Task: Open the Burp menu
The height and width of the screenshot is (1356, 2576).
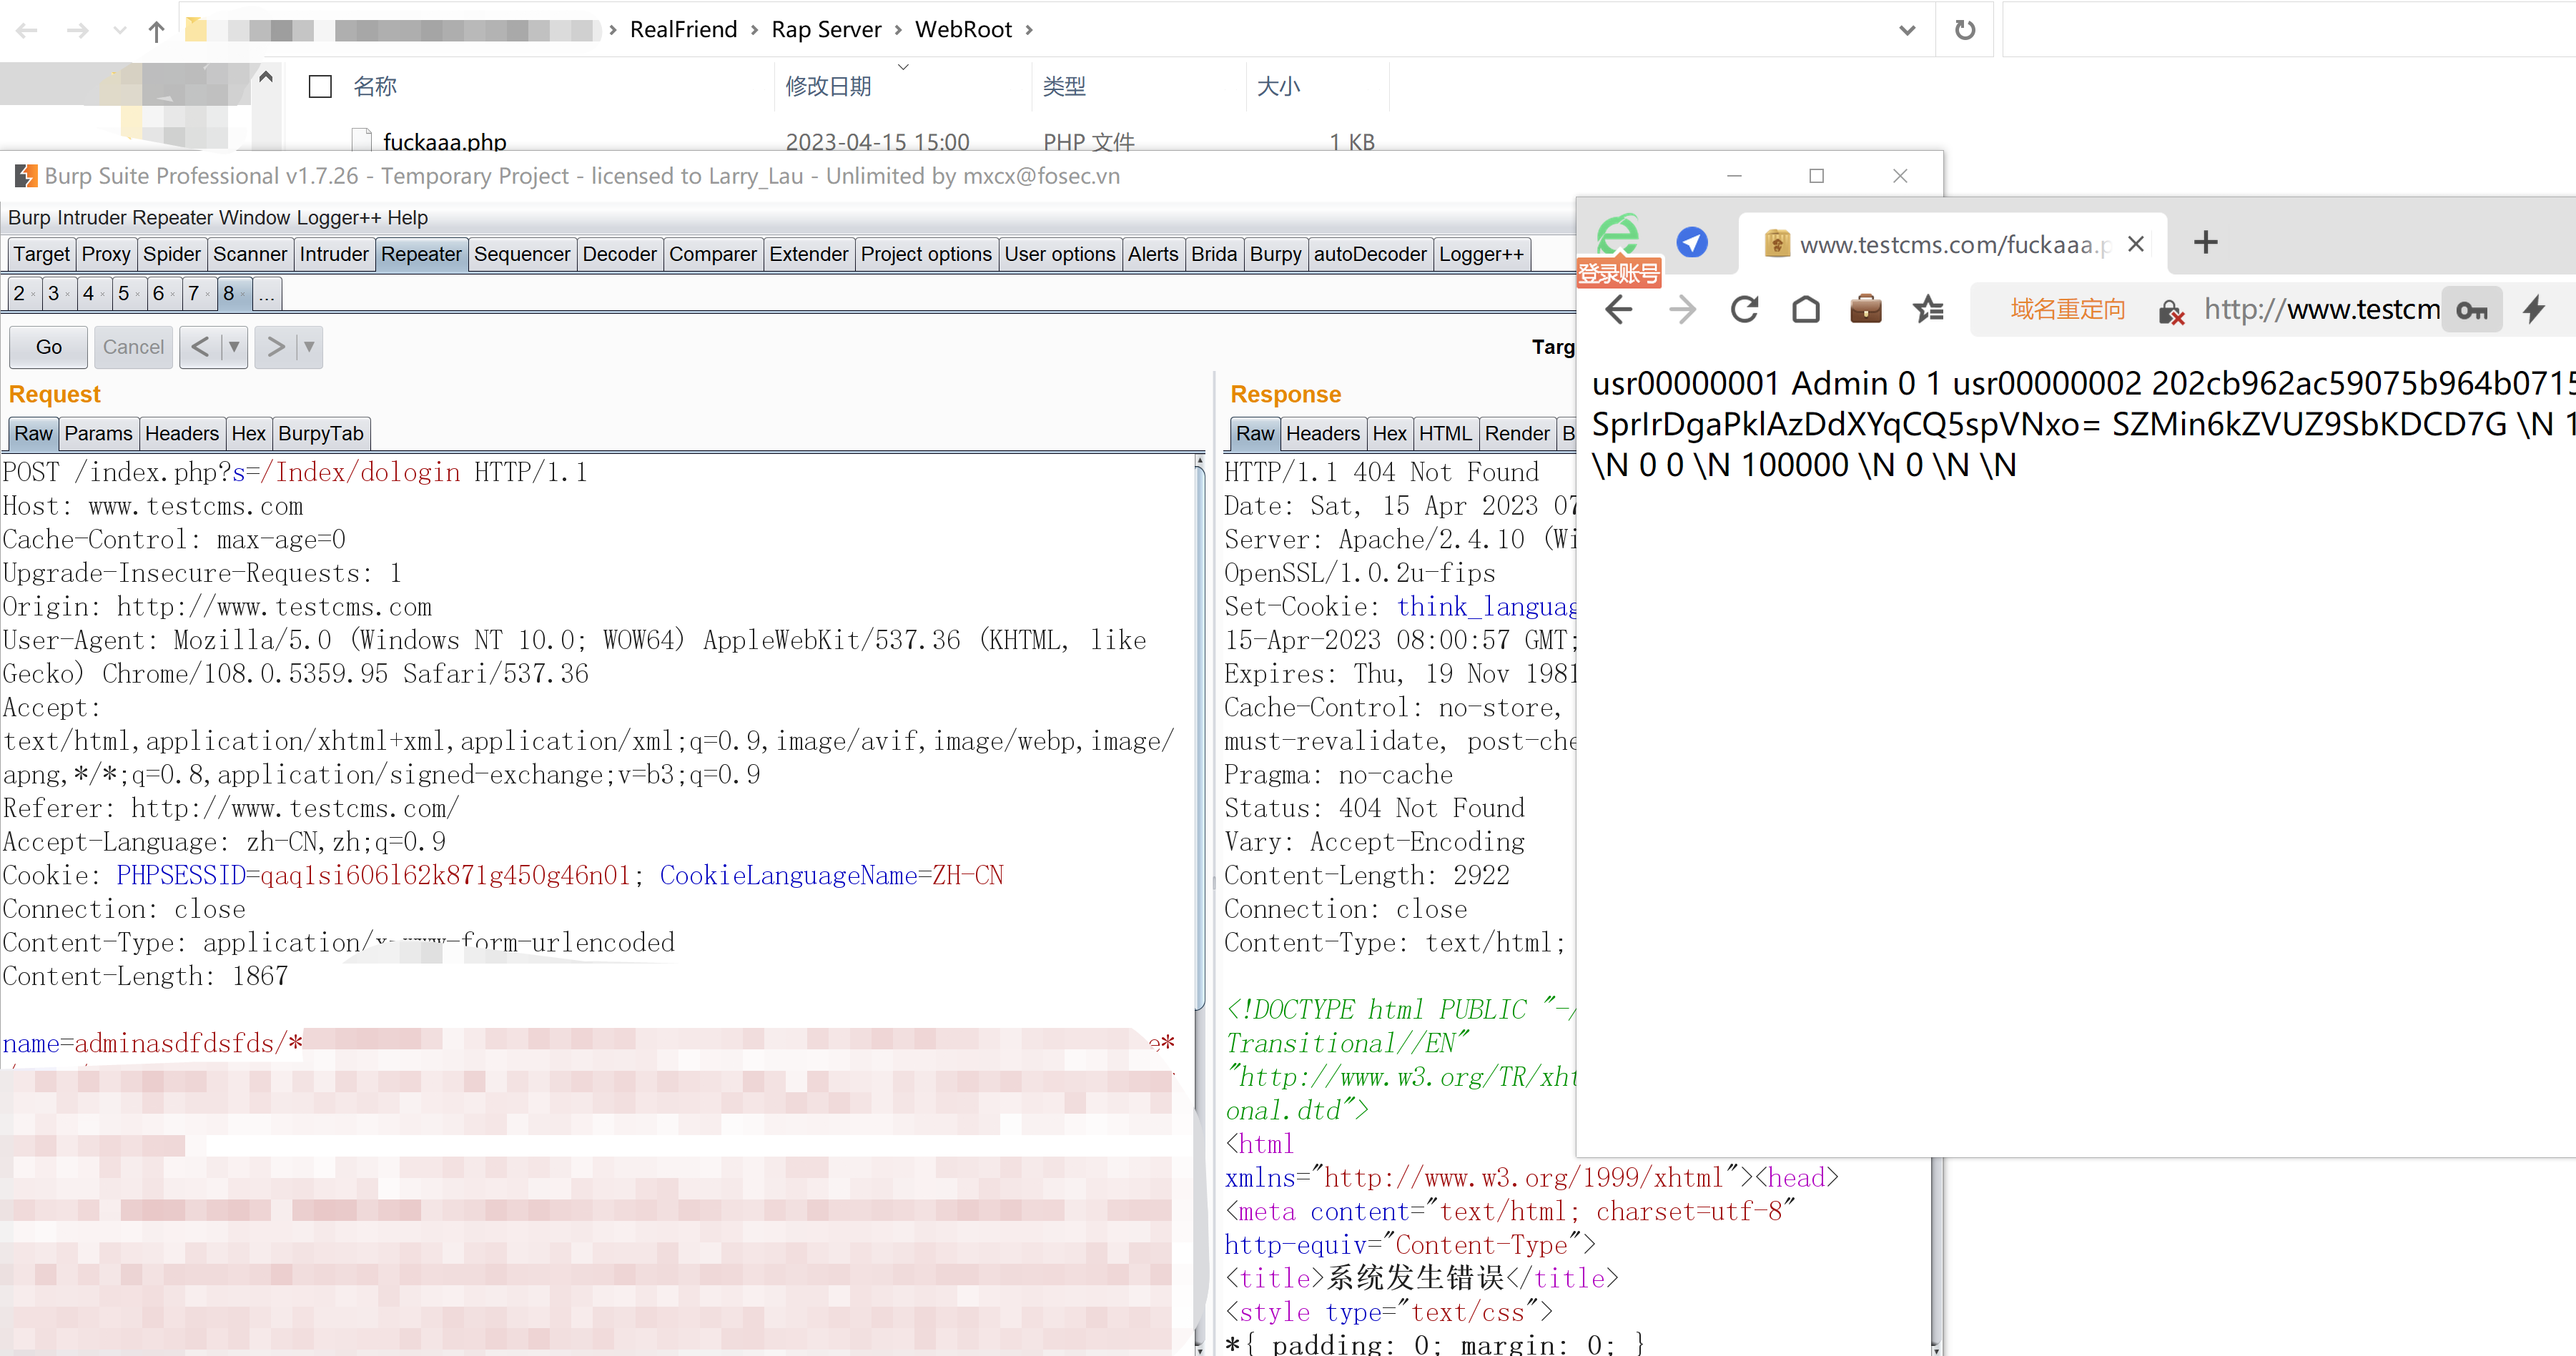Action: tap(29, 217)
